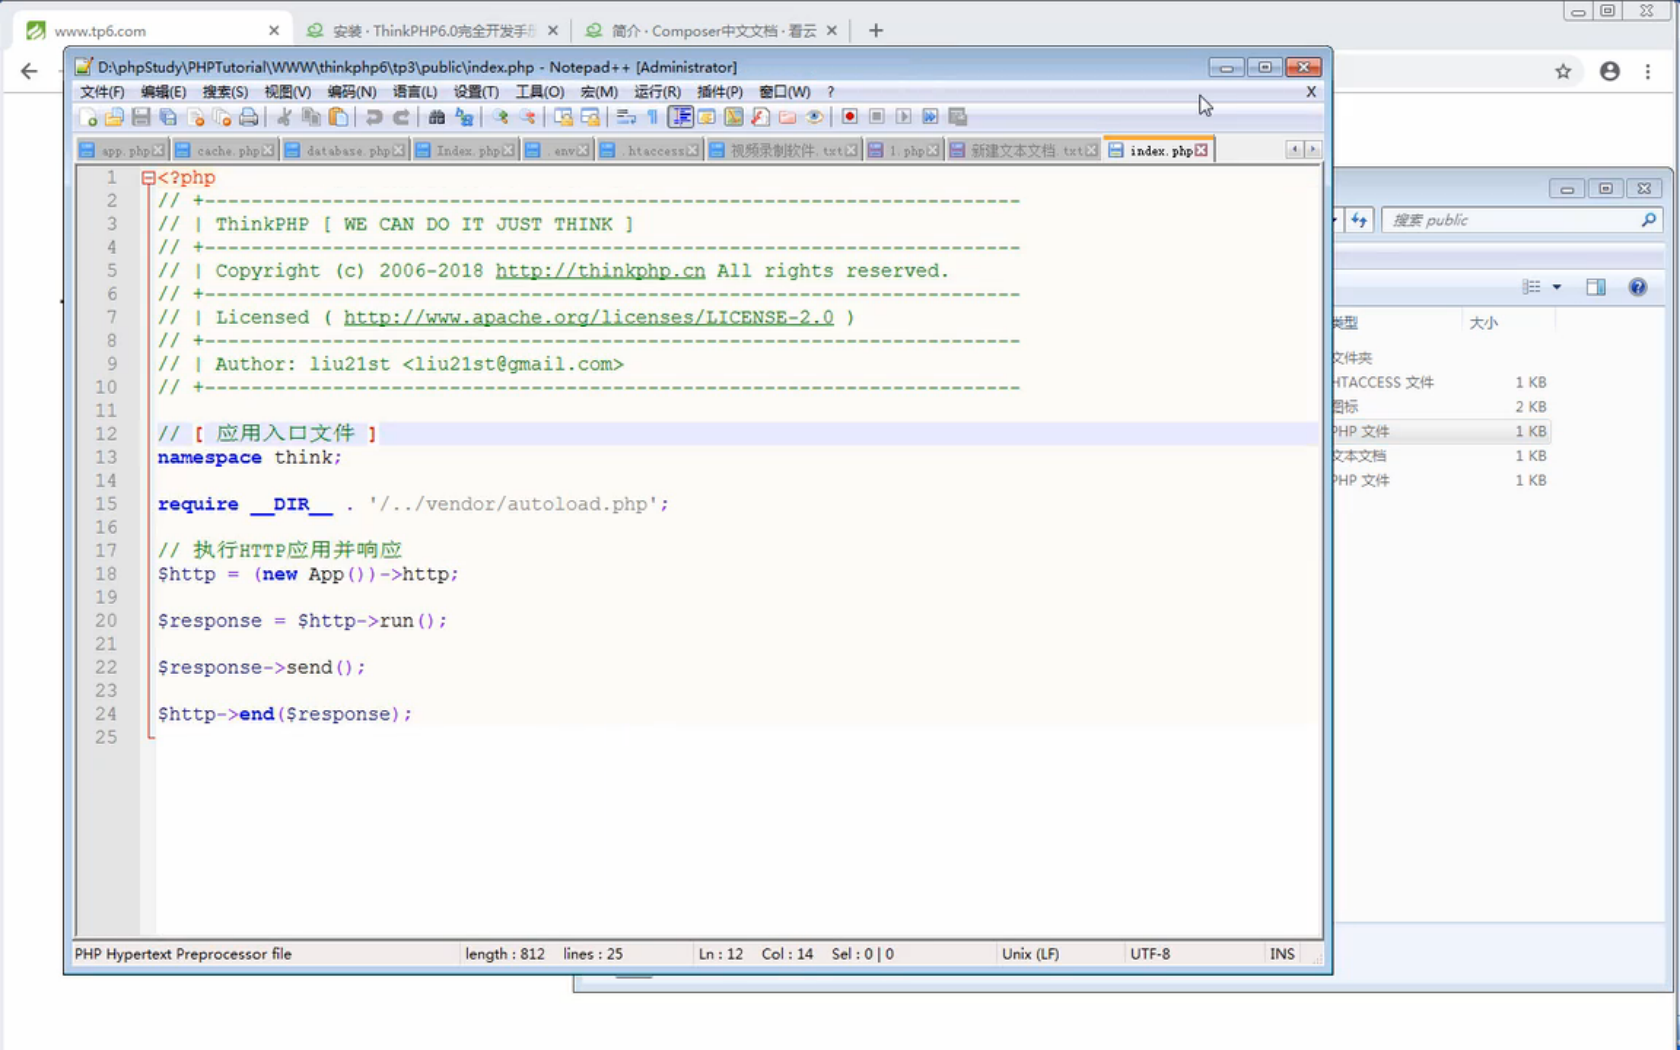Screen dimensions: 1680x1050
Task: Click the Start Recording macro icon
Action: [x=849, y=117]
